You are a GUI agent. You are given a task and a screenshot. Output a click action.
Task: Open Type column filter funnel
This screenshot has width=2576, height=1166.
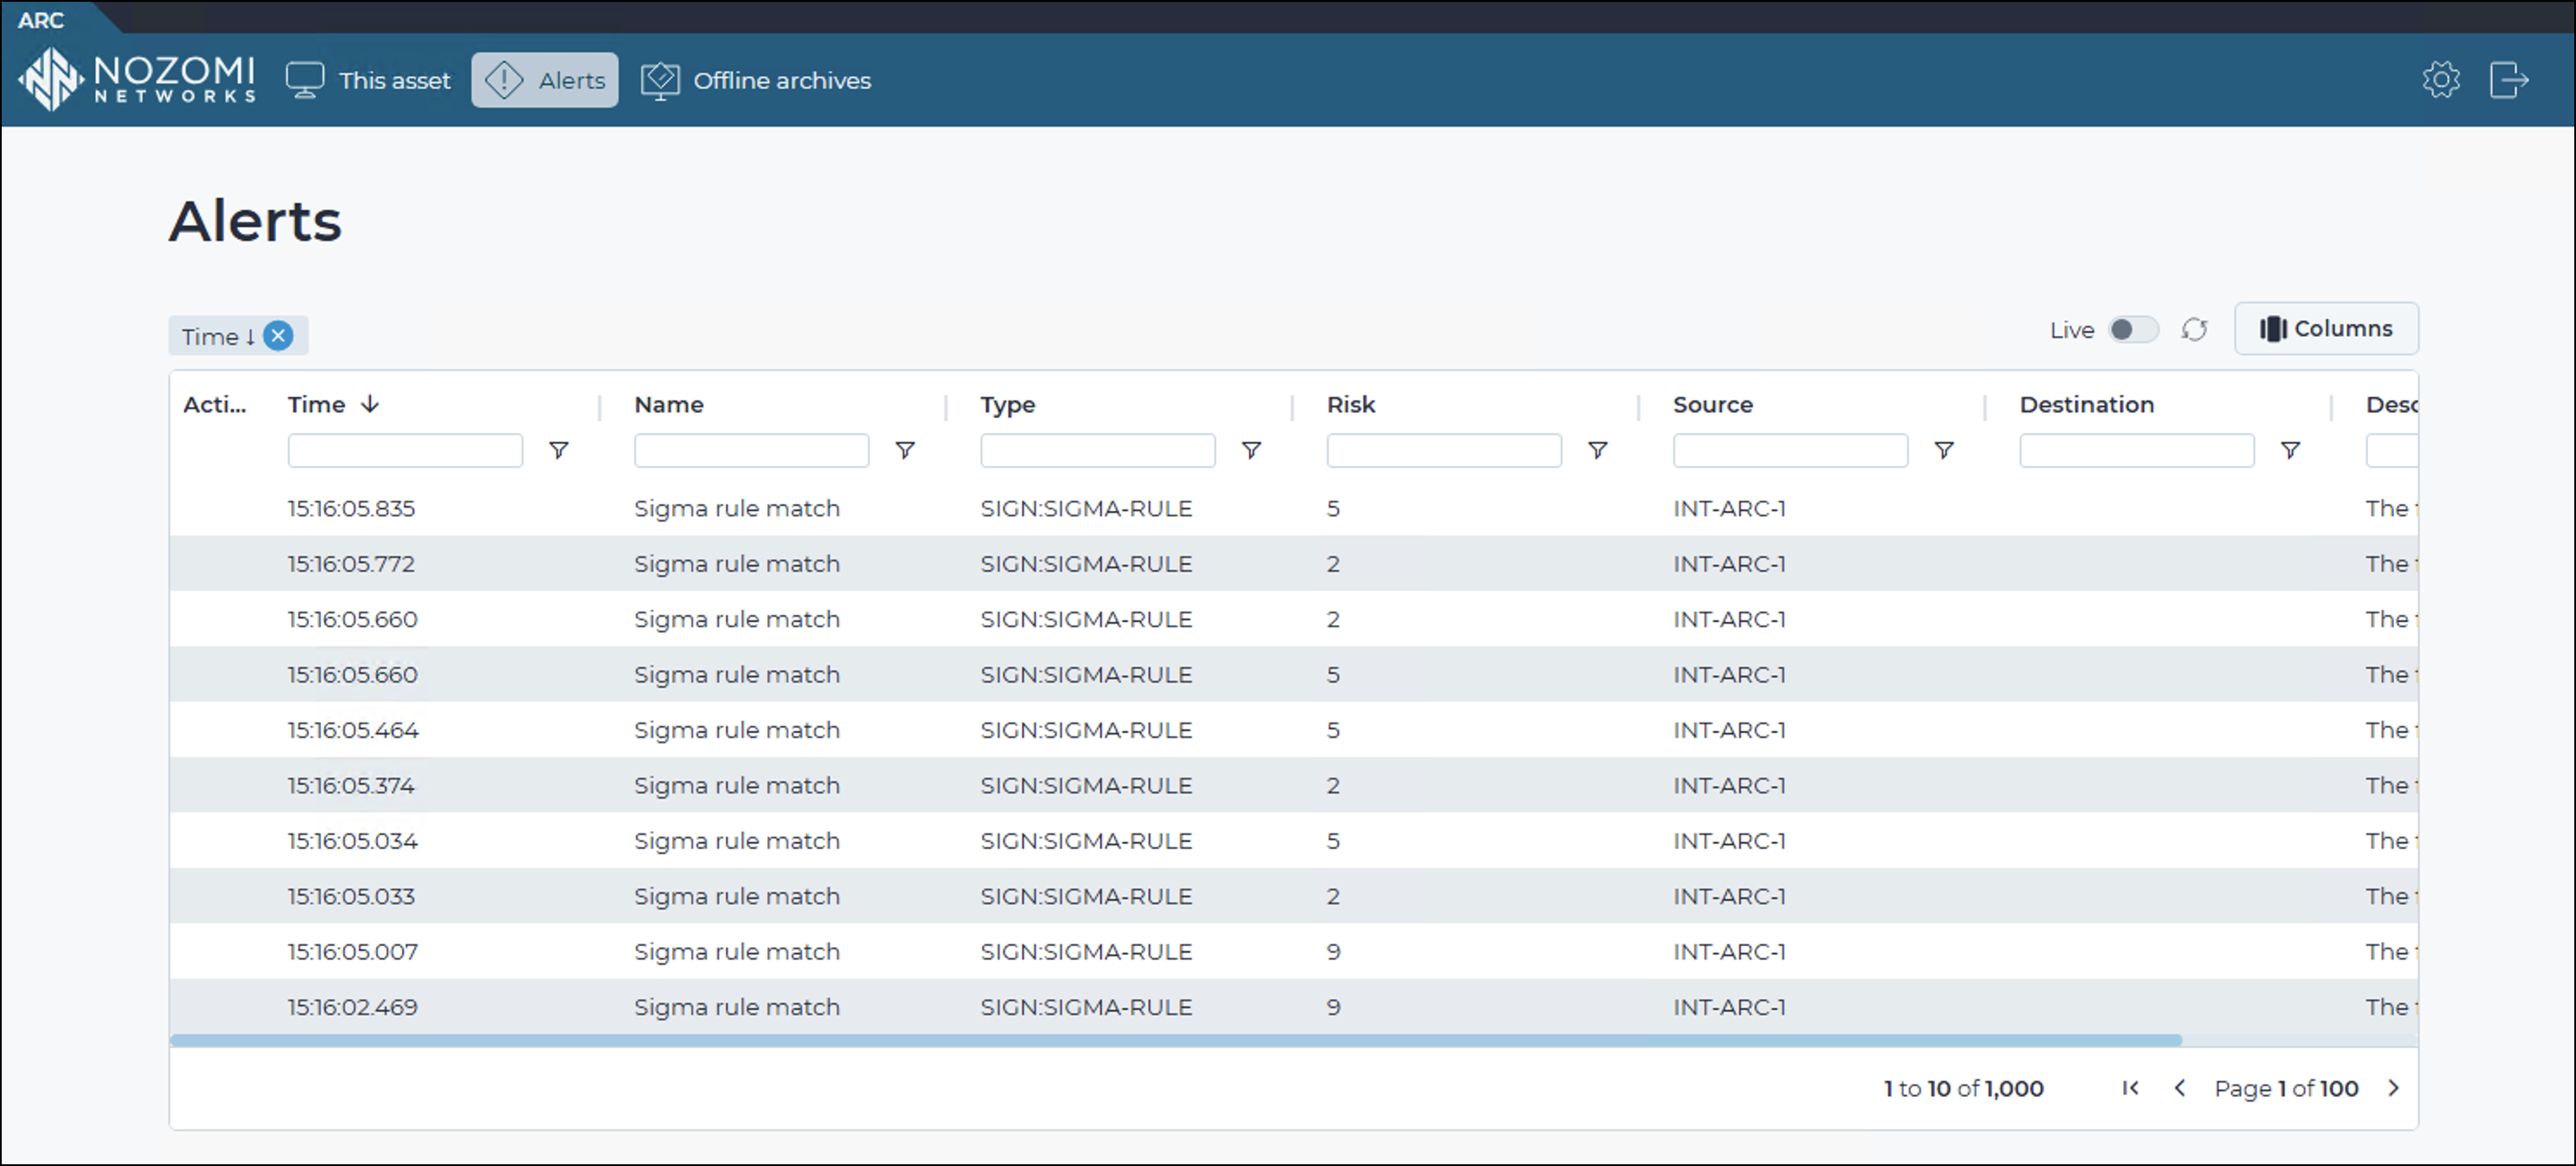[1251, 451]
